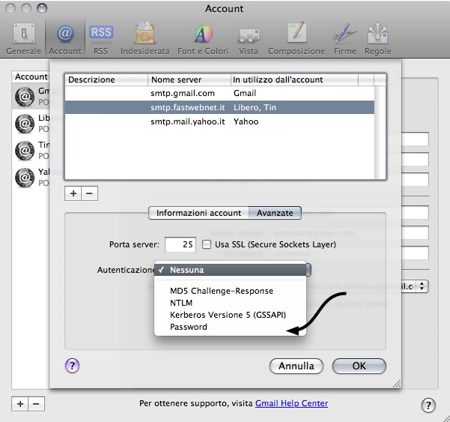
Task: Remove selected SMTP server with minus
Action: (x=89, y=193)
